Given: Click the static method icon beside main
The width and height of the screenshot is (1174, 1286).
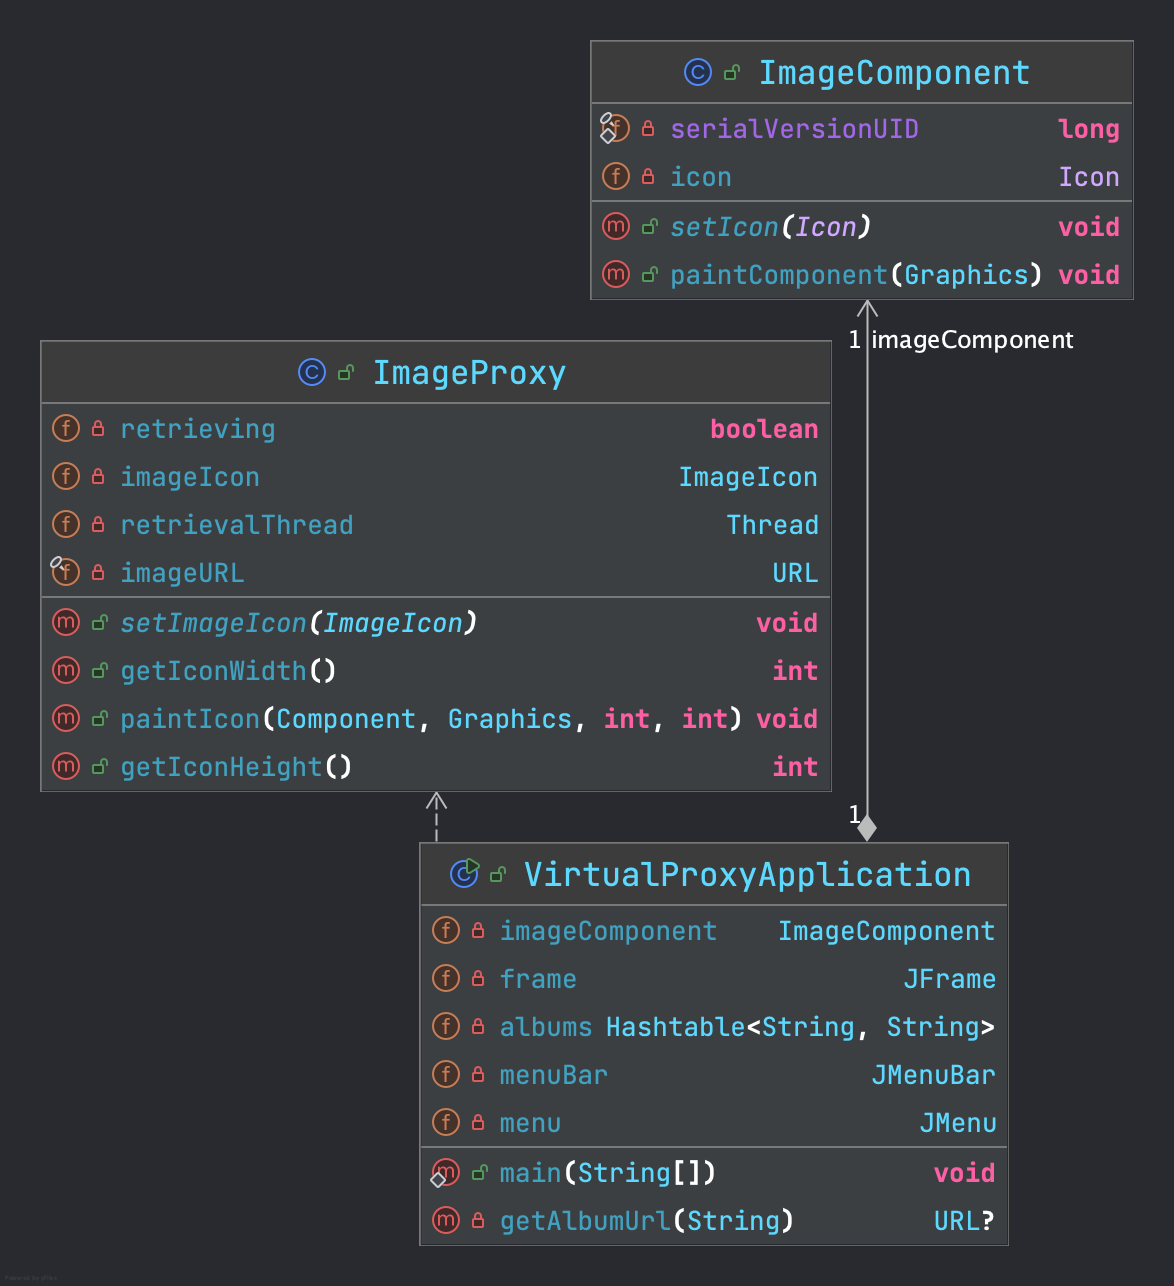Looking at the screenshot, I should coord(445,1172).
